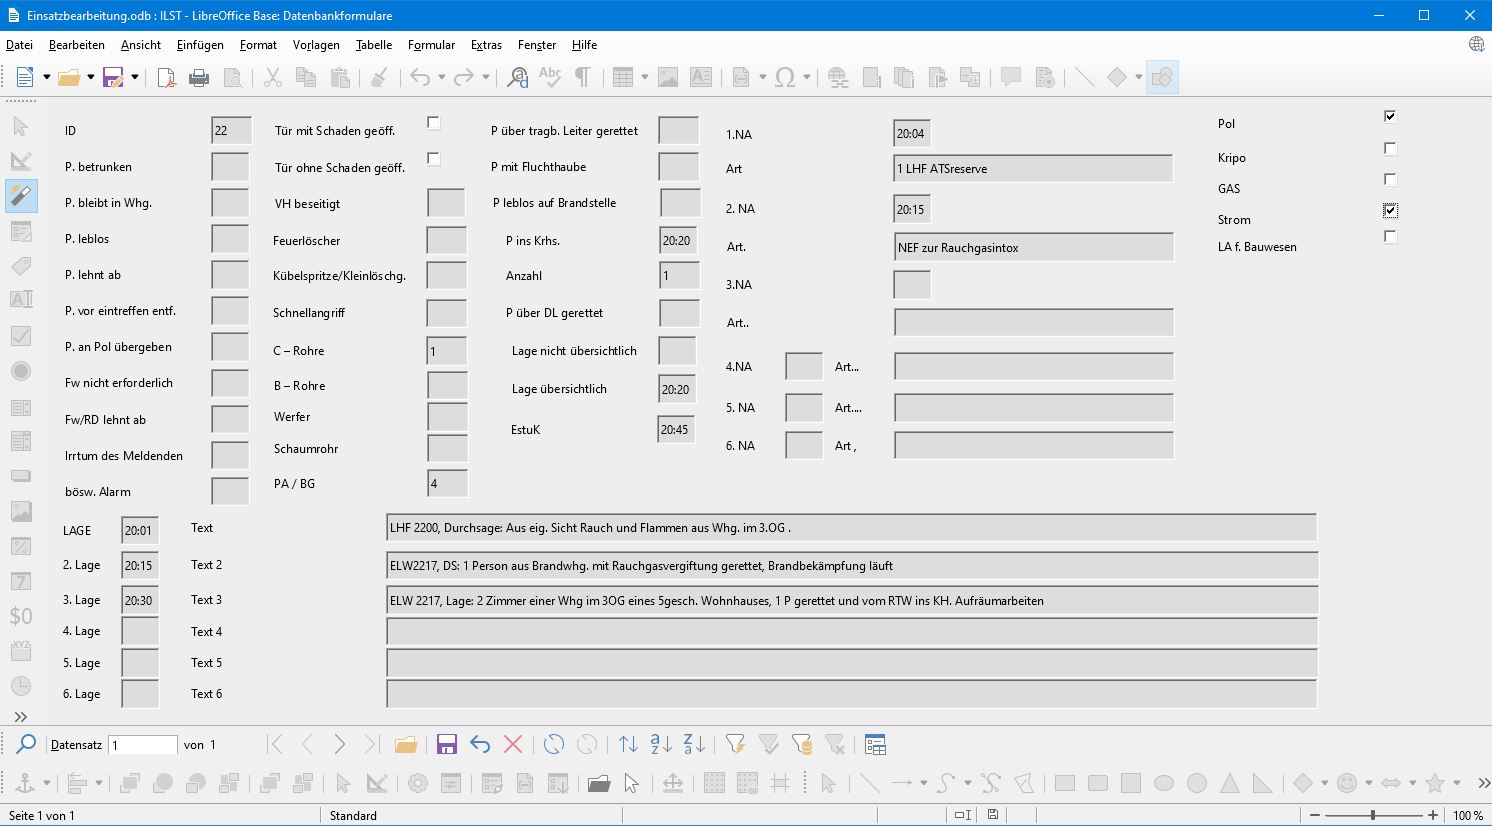Image resolution: width=1492 pixels, height=826 pixels.
Task: Click the Sort ascending icon
Action: click(661, 745)
